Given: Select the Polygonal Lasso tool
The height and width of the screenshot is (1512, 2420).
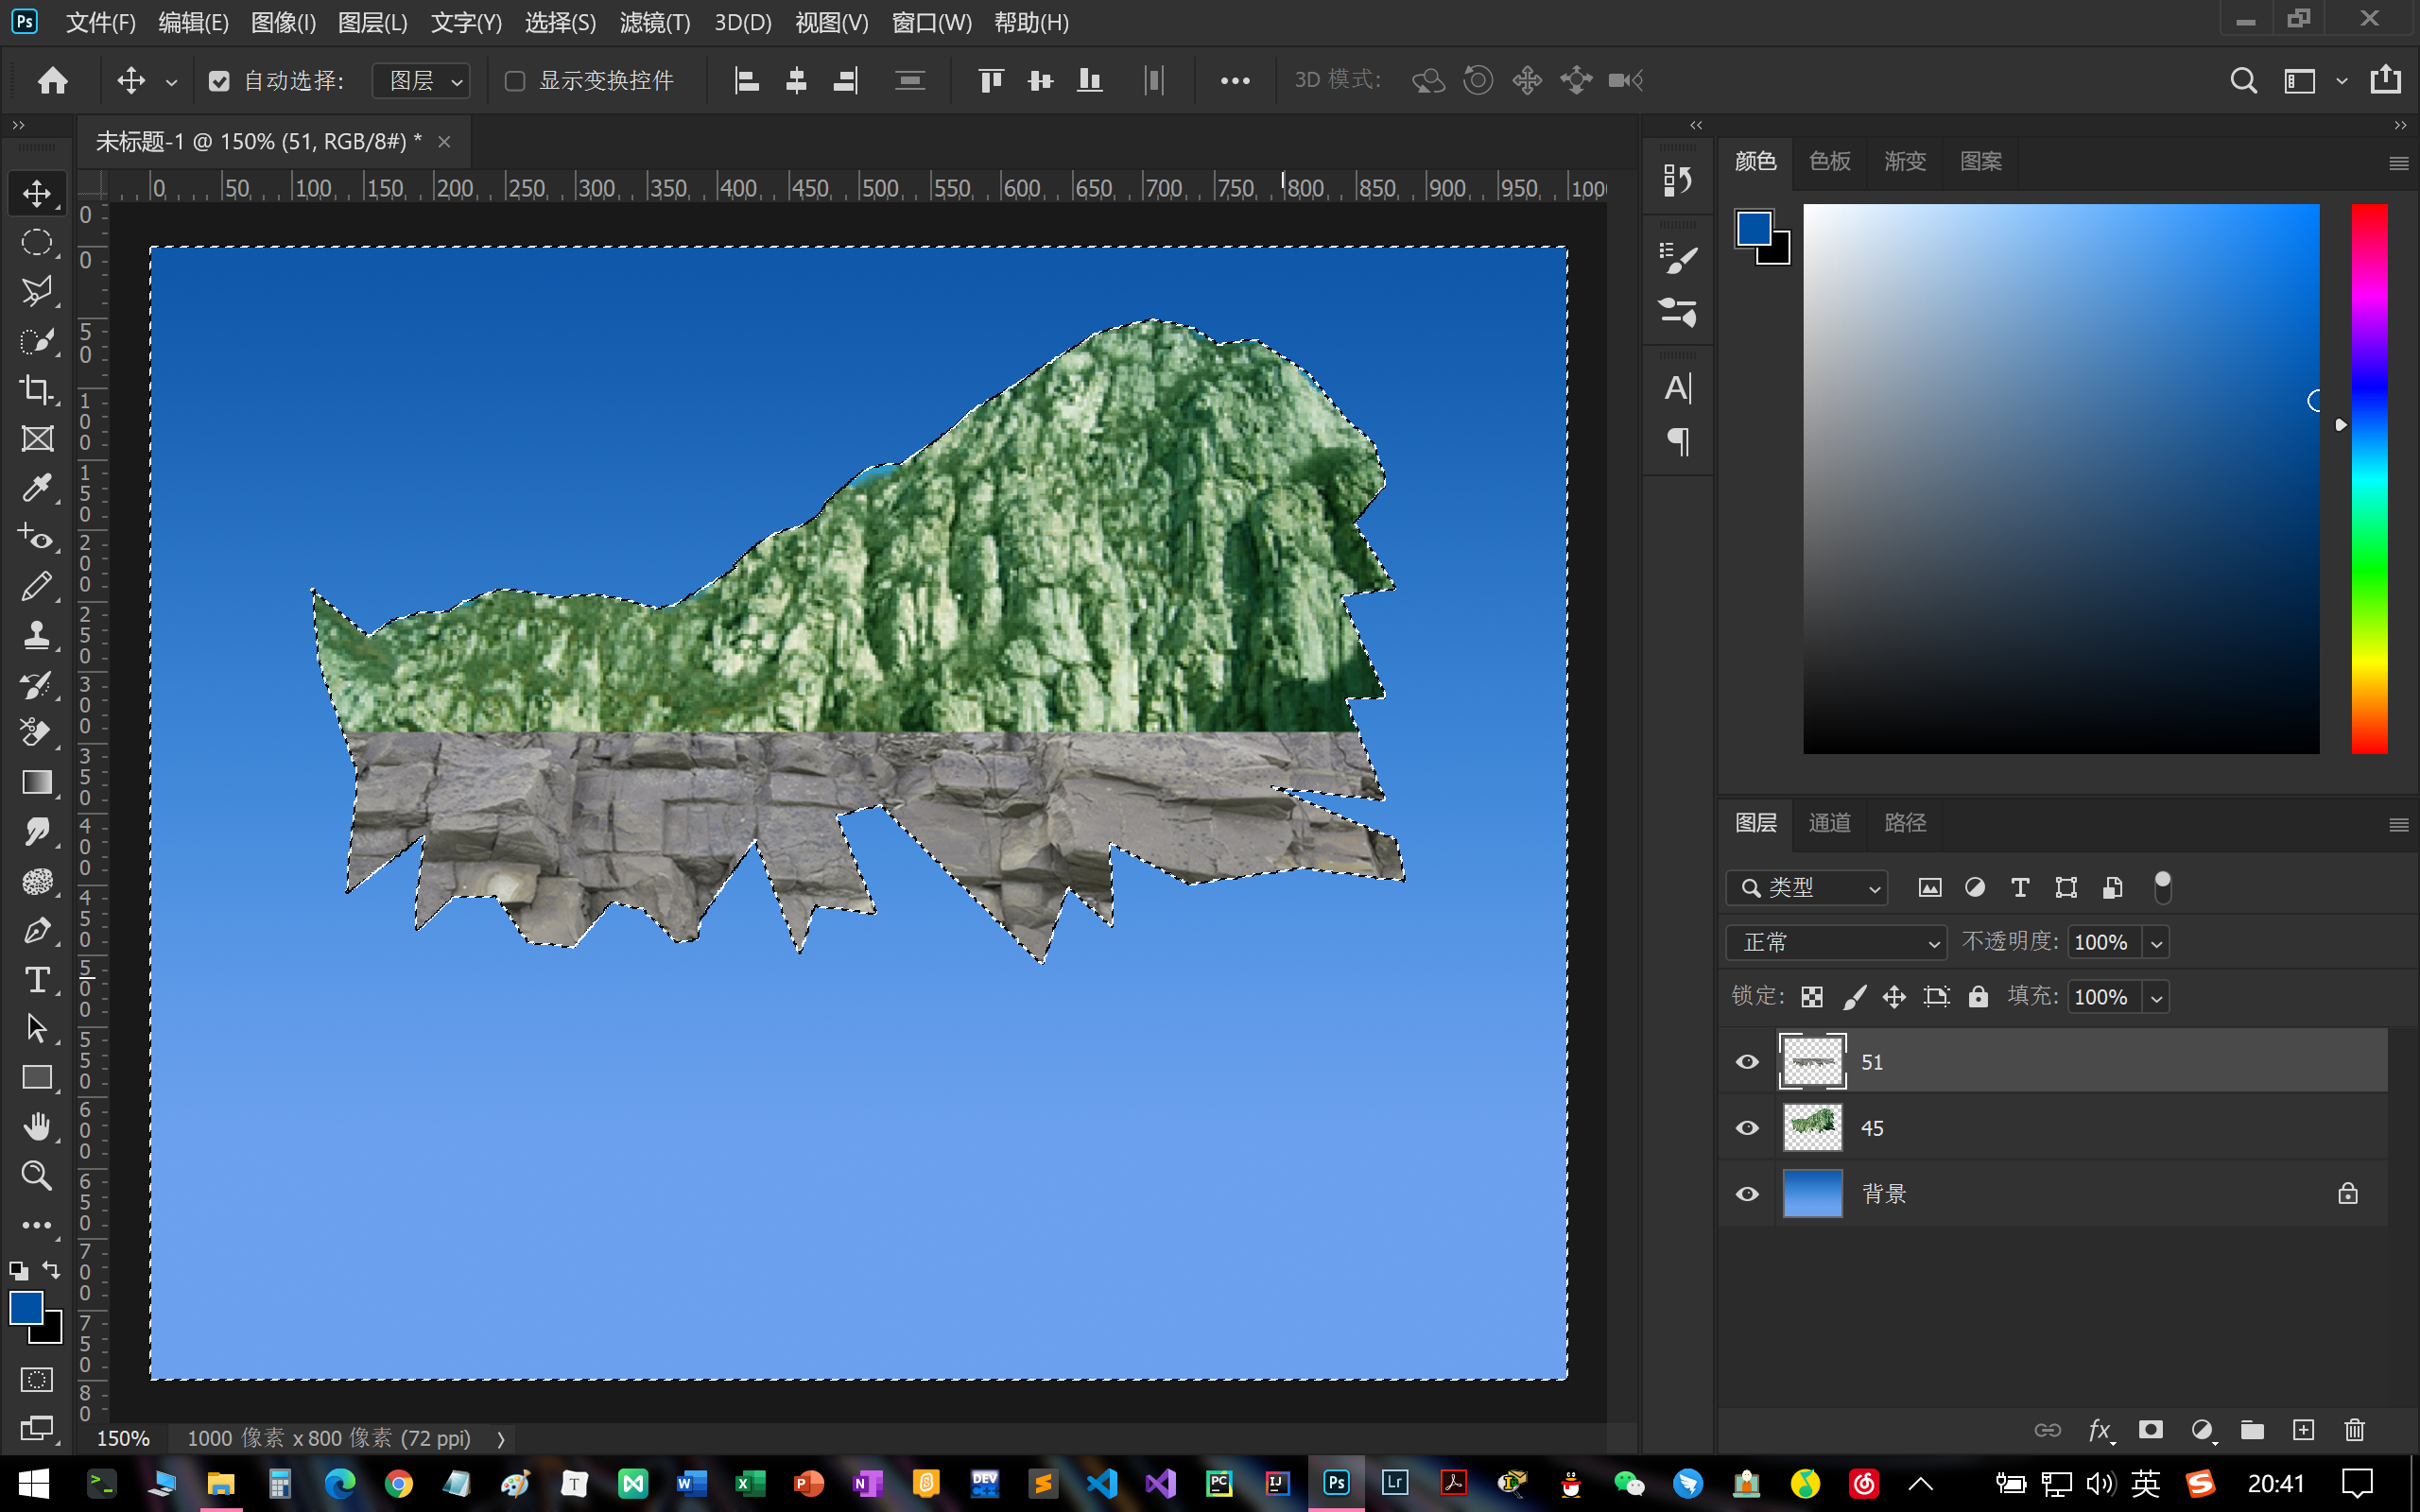Looking at the screenshot, I should pos(37,291).
